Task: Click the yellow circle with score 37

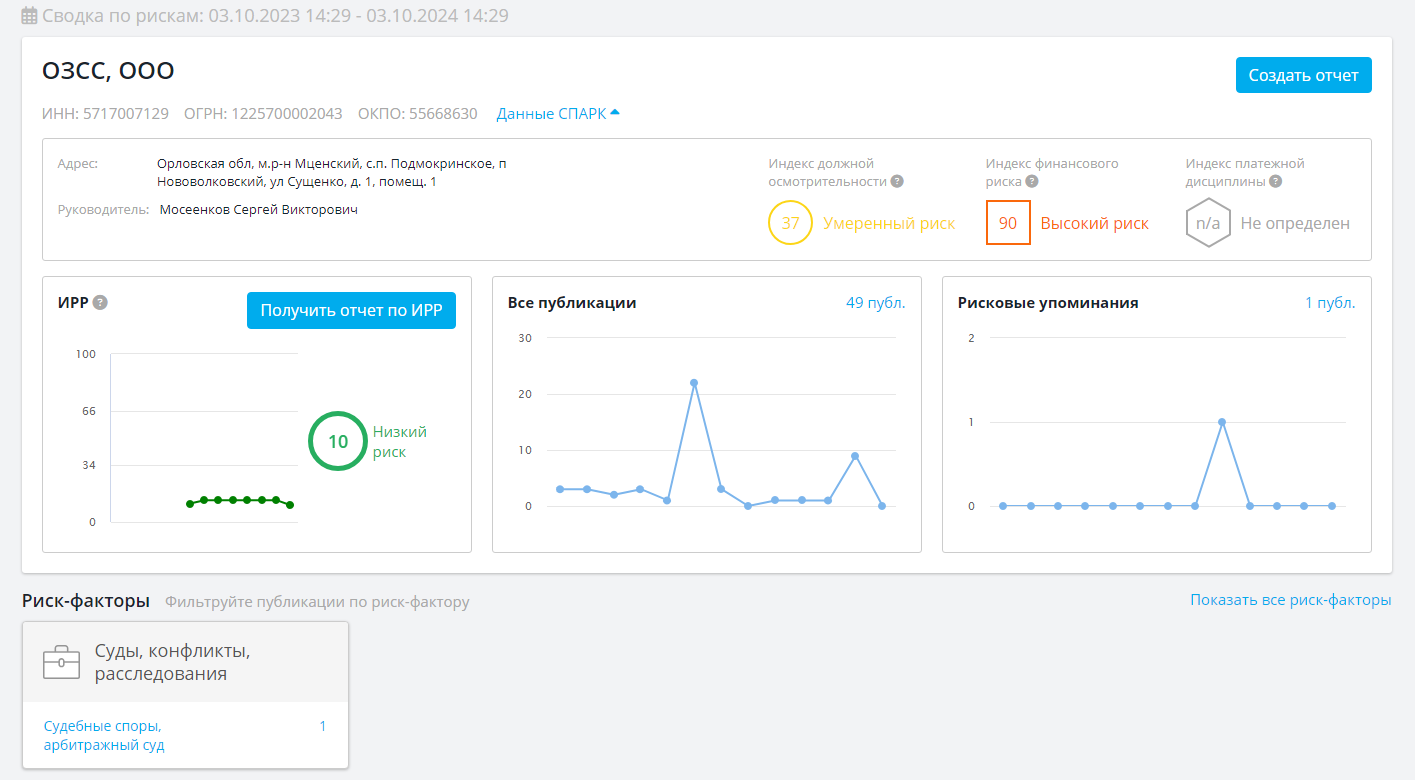Action: pyautogui.click(x=790, y=223)
